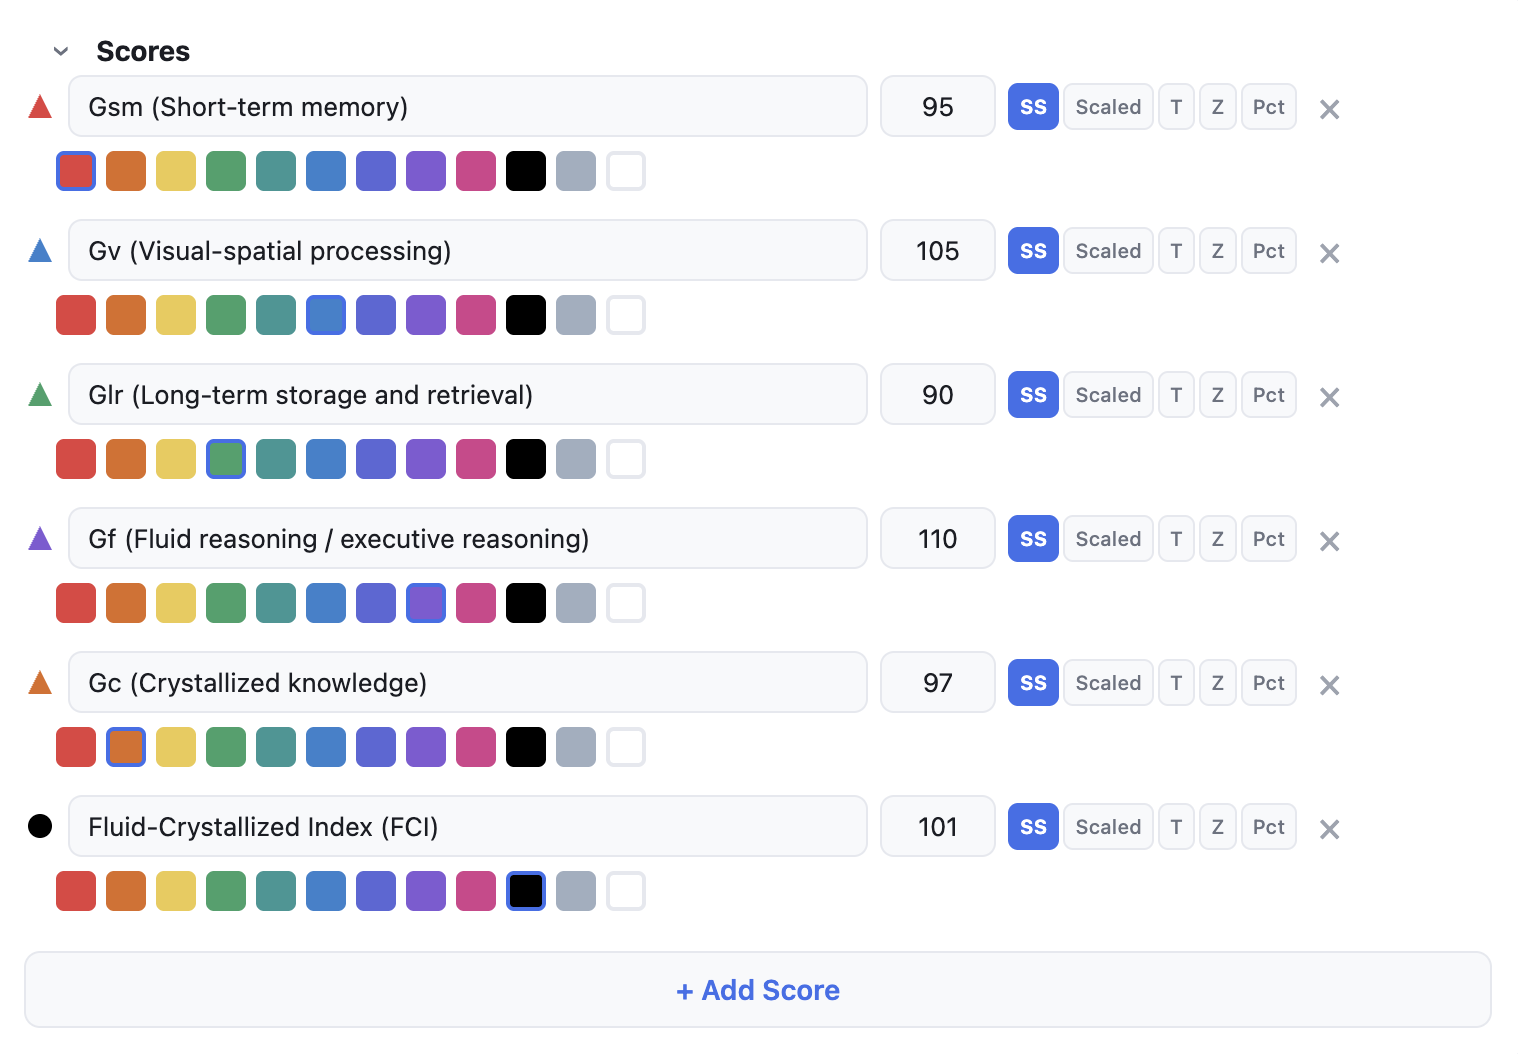Click the Glr (Long-term storage and retrieval) name field

pos(467,395)
